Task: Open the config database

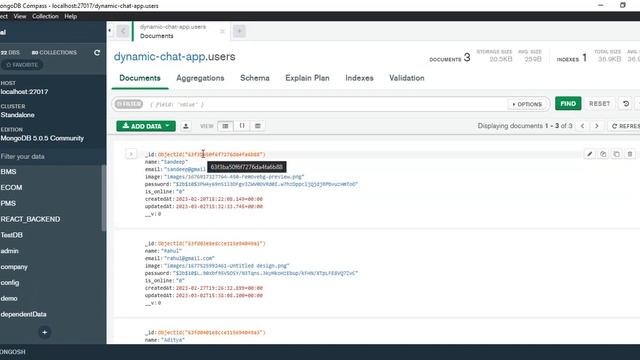Action: click(10, 282)
